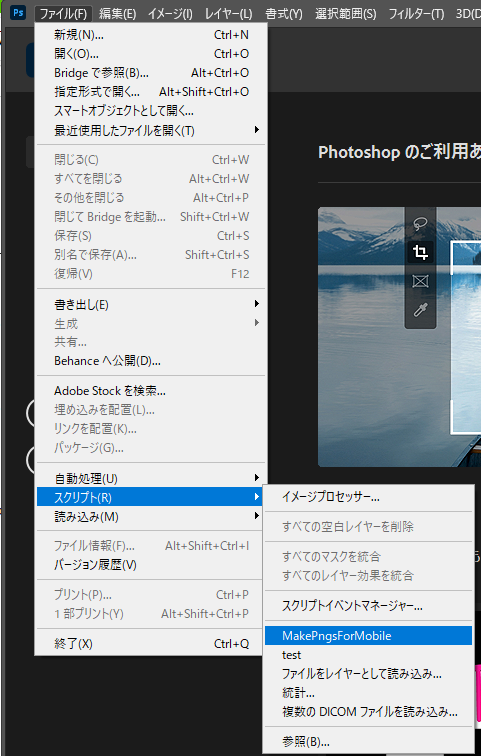Select 統計... script
The width and height of the screenshot is (481, 756).
369,693
